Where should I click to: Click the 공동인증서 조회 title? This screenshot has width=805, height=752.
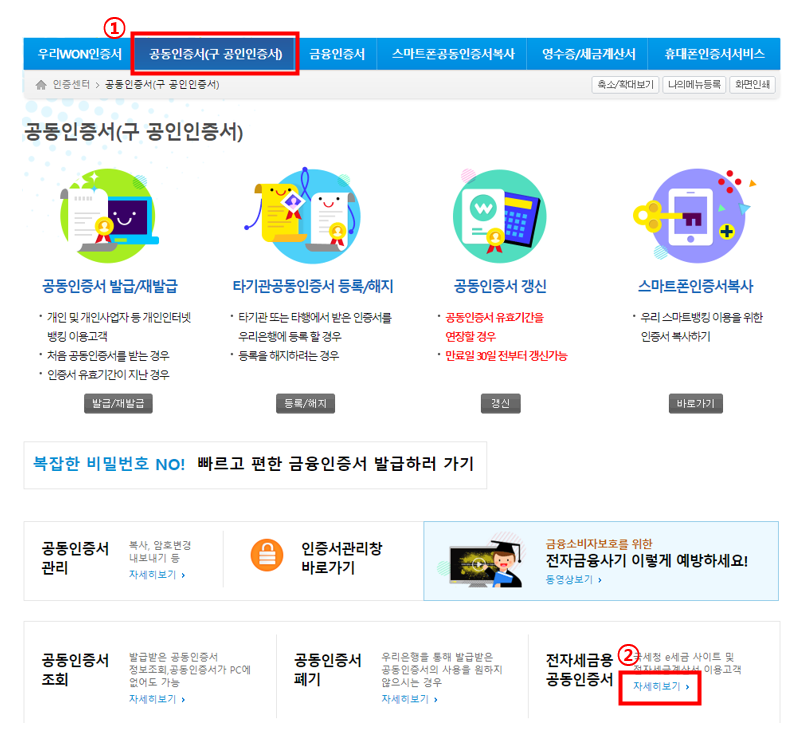point(75,670)
